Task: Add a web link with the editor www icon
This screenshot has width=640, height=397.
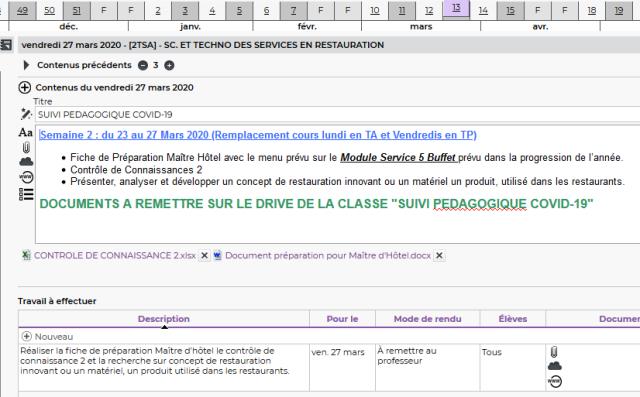Action: pos(26,177)
